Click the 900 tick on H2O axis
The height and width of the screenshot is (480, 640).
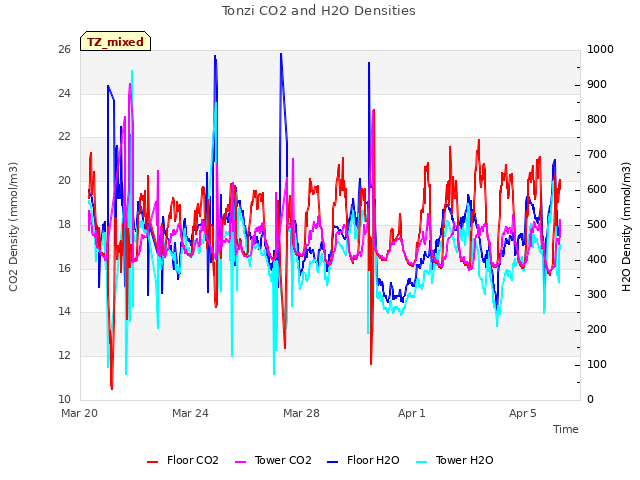click(597, 84)
